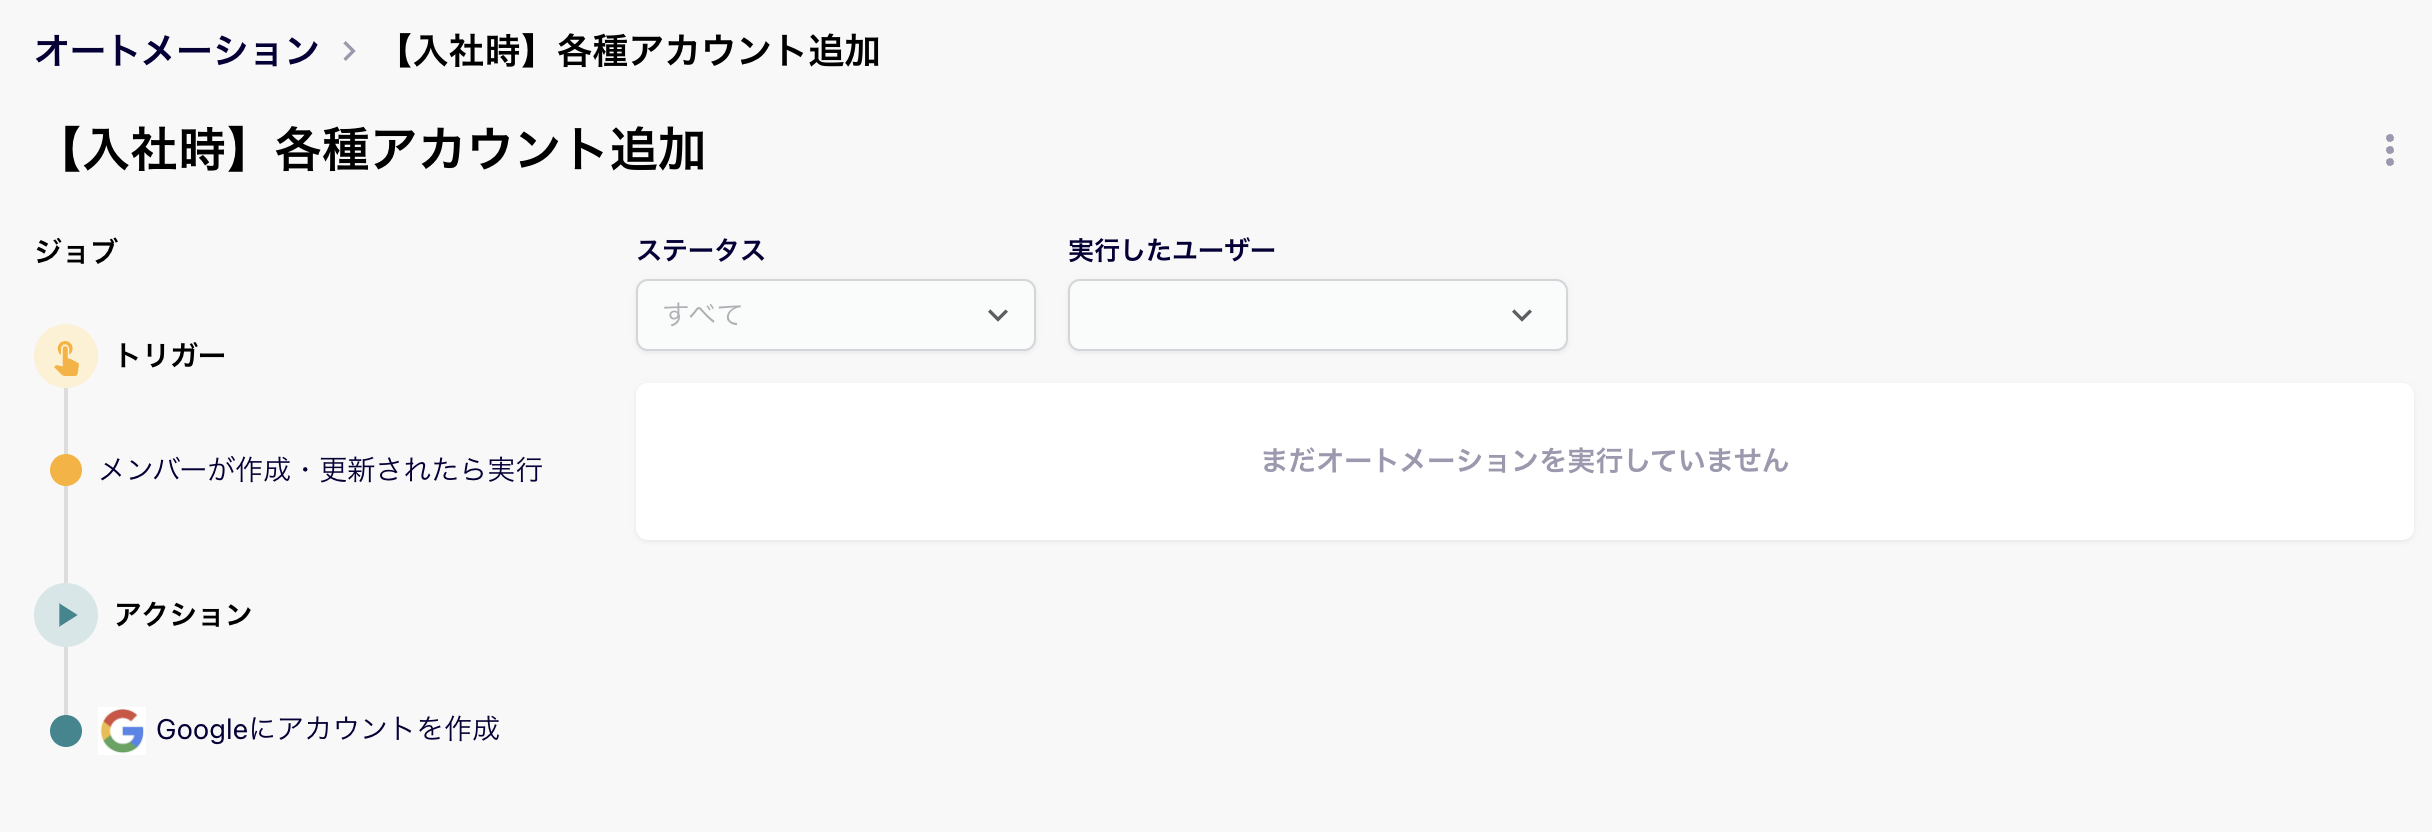Click the Google logo icon
This screenshot has width=2432, height=832.
[x=122, y=731]
